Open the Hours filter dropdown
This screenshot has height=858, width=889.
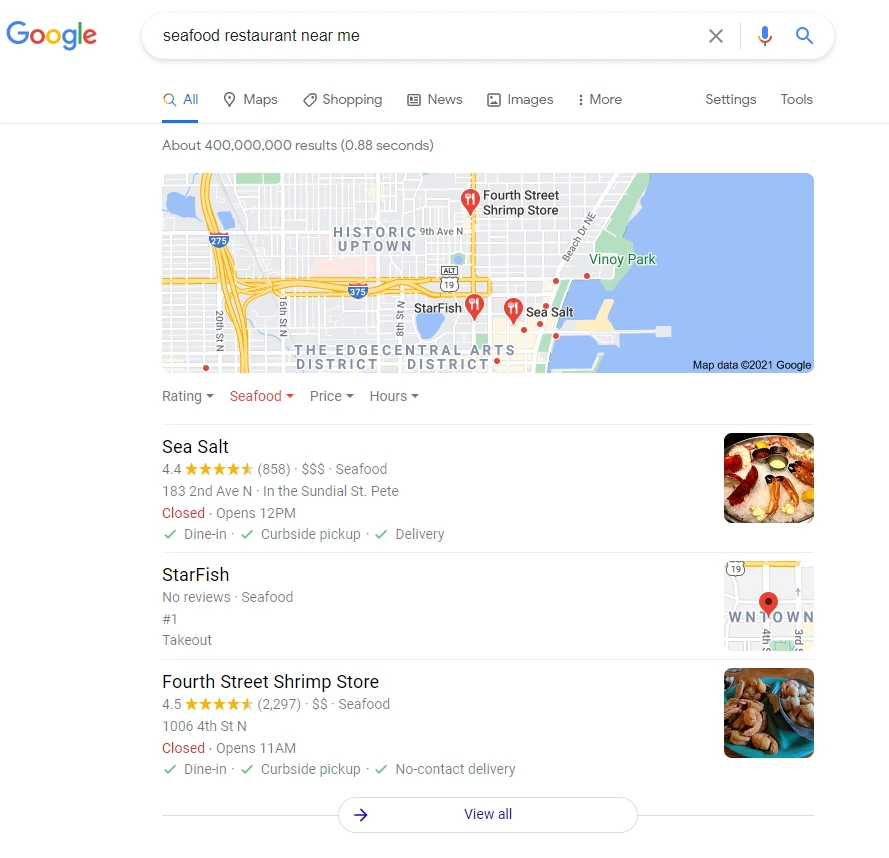pos(394,396)
